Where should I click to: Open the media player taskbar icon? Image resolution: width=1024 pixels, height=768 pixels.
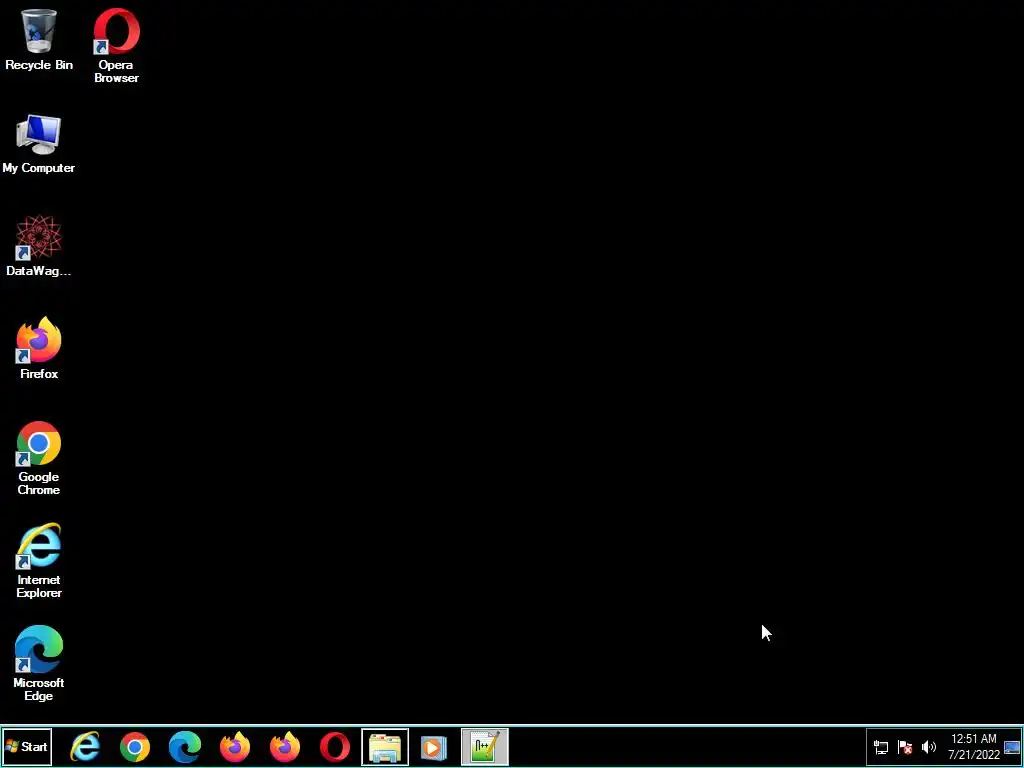(434, 746)
